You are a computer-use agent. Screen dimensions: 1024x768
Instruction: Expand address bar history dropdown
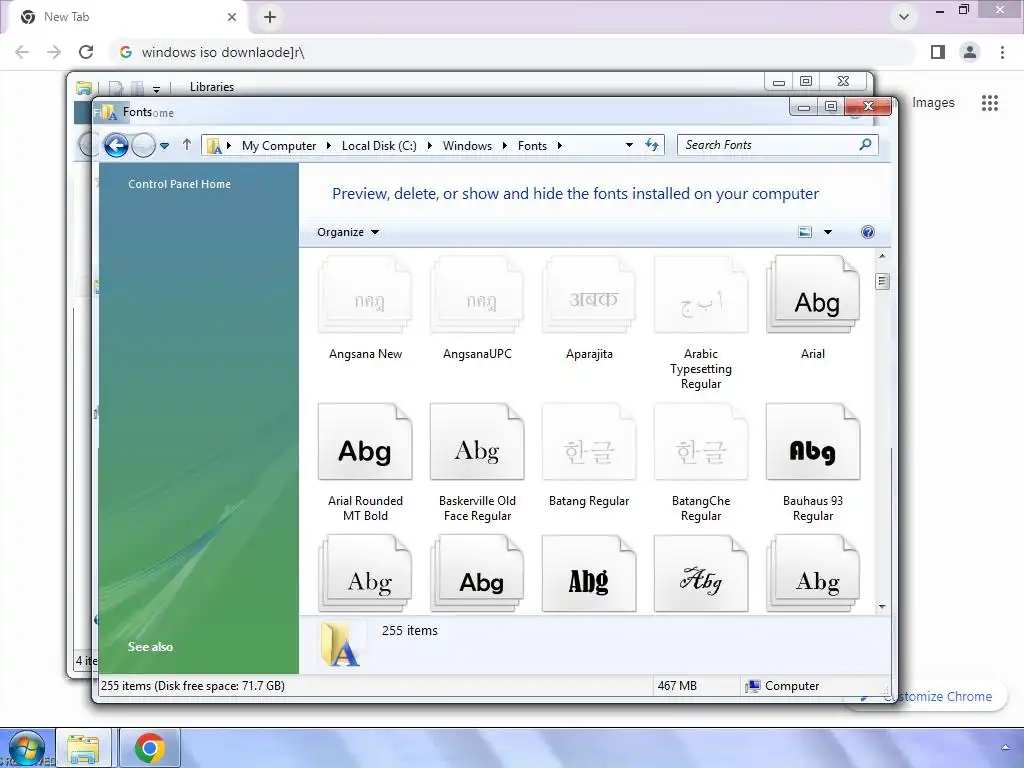[629, 145]
